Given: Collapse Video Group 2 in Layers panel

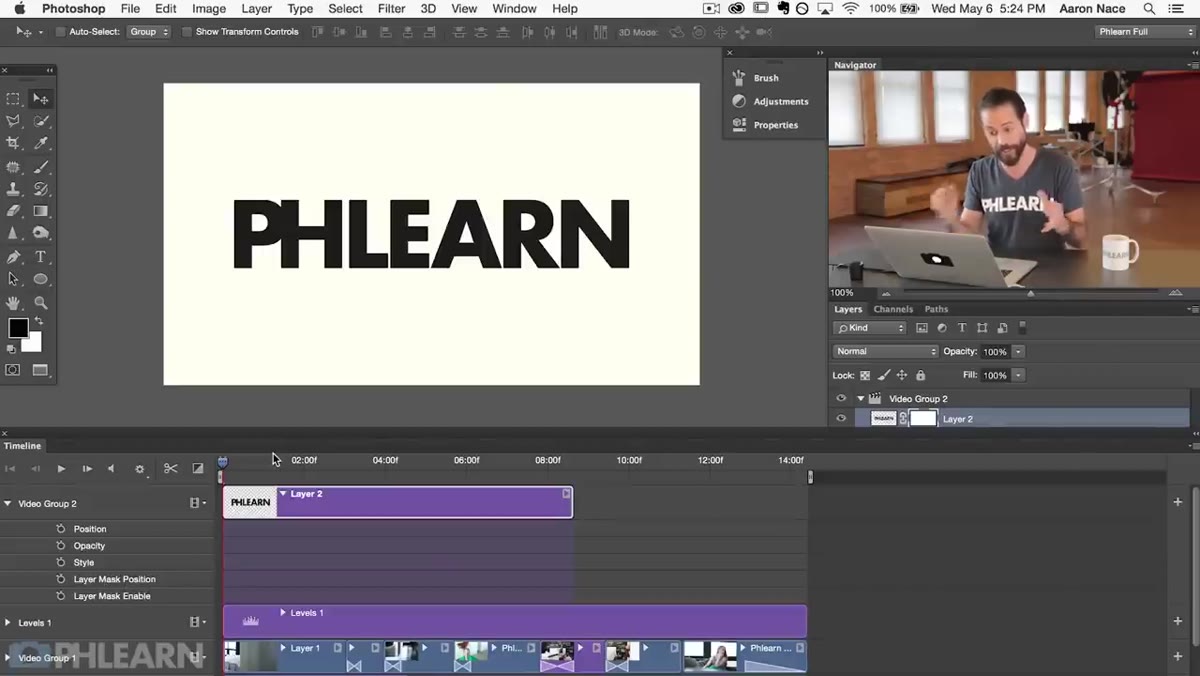Looking at the screenshot, I should pyautogui.click(x=860, y=398).
